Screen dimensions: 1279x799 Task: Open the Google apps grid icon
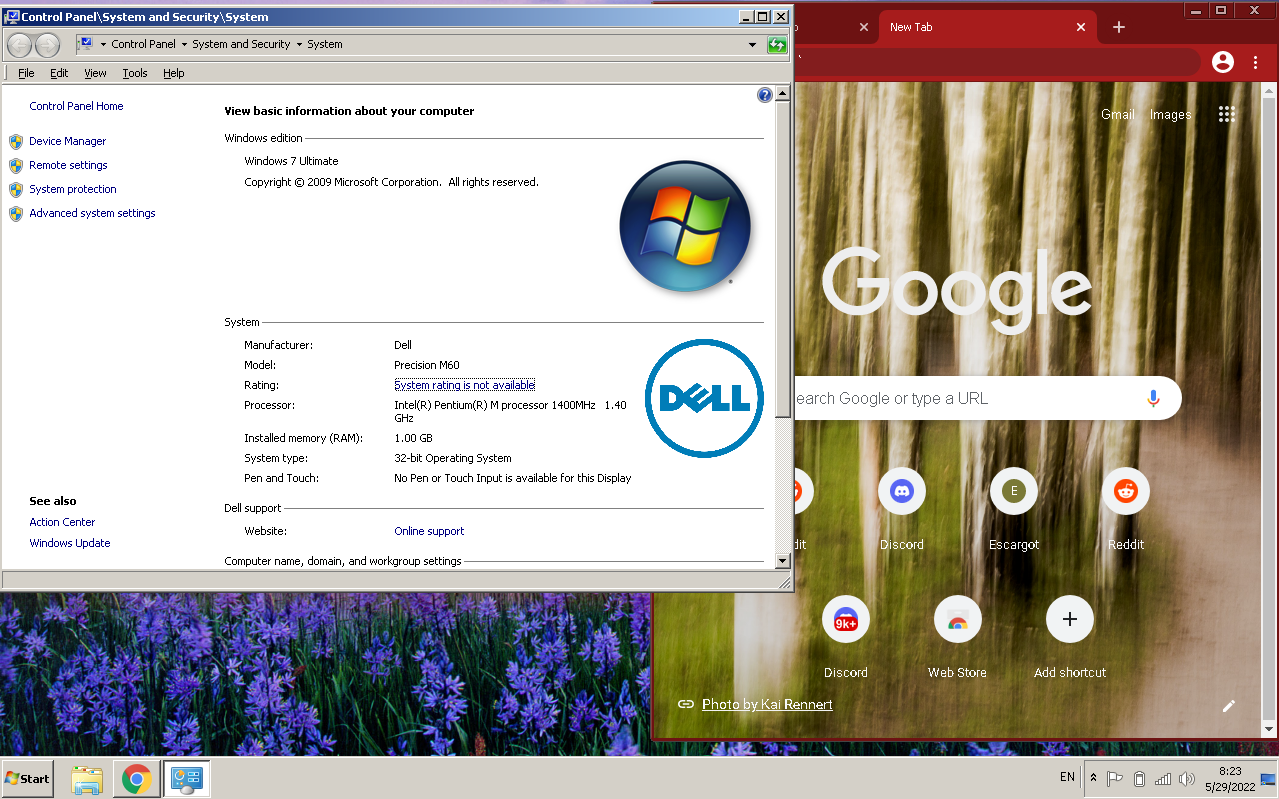pos(1226,114)
